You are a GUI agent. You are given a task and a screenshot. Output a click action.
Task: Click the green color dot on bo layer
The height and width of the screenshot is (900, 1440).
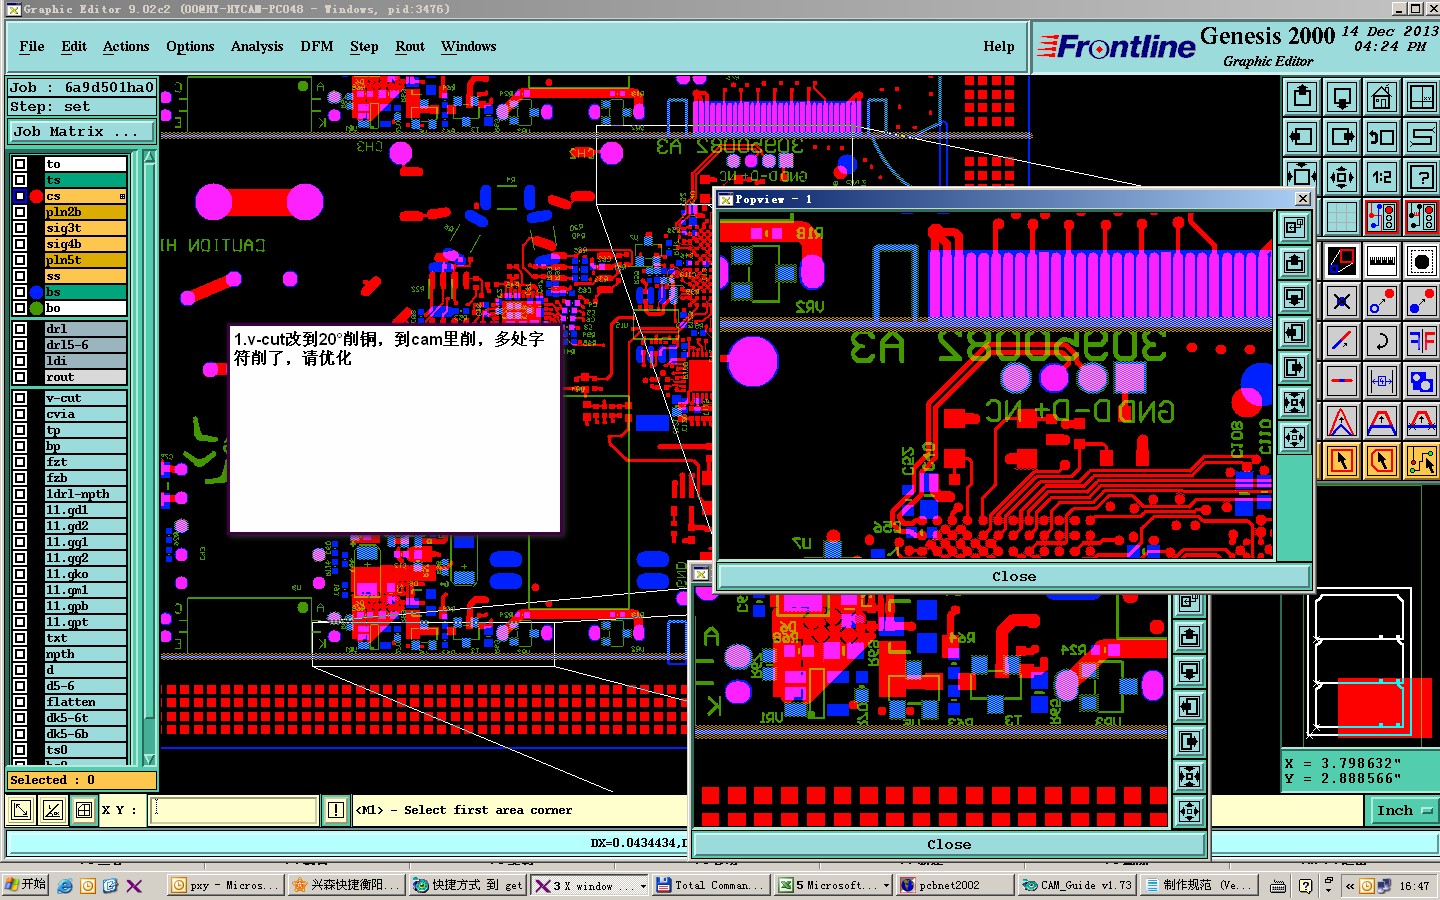point(36,308)
